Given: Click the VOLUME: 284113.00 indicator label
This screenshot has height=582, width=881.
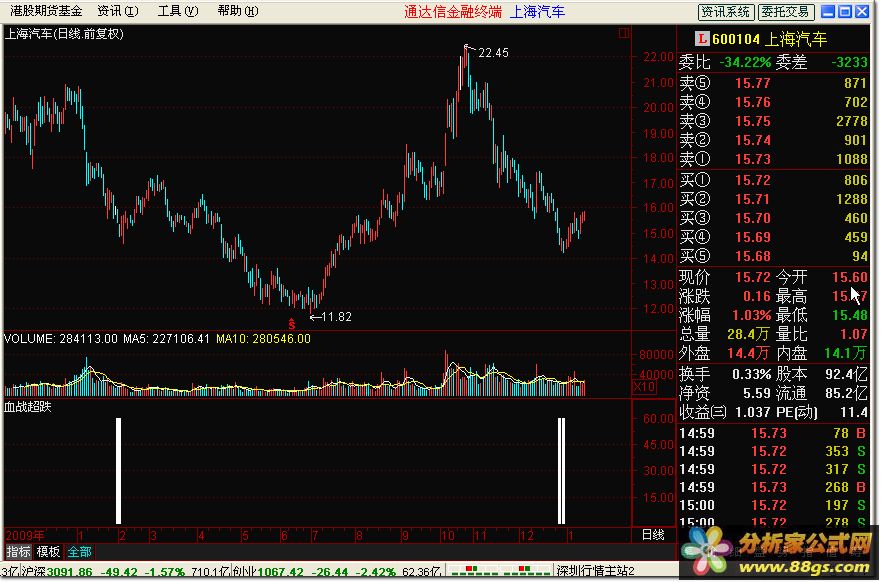Looking at the screenshot, I should tap(61, 339).
